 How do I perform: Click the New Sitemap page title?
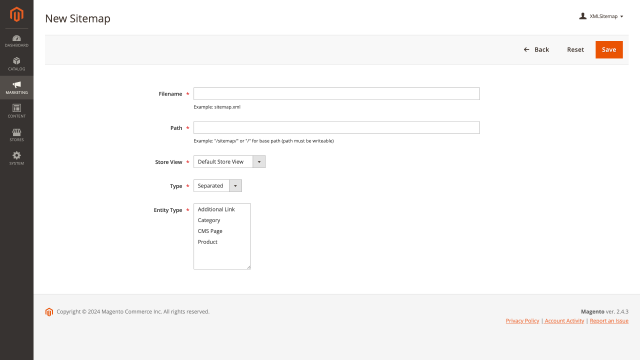(x=78, y=18)
